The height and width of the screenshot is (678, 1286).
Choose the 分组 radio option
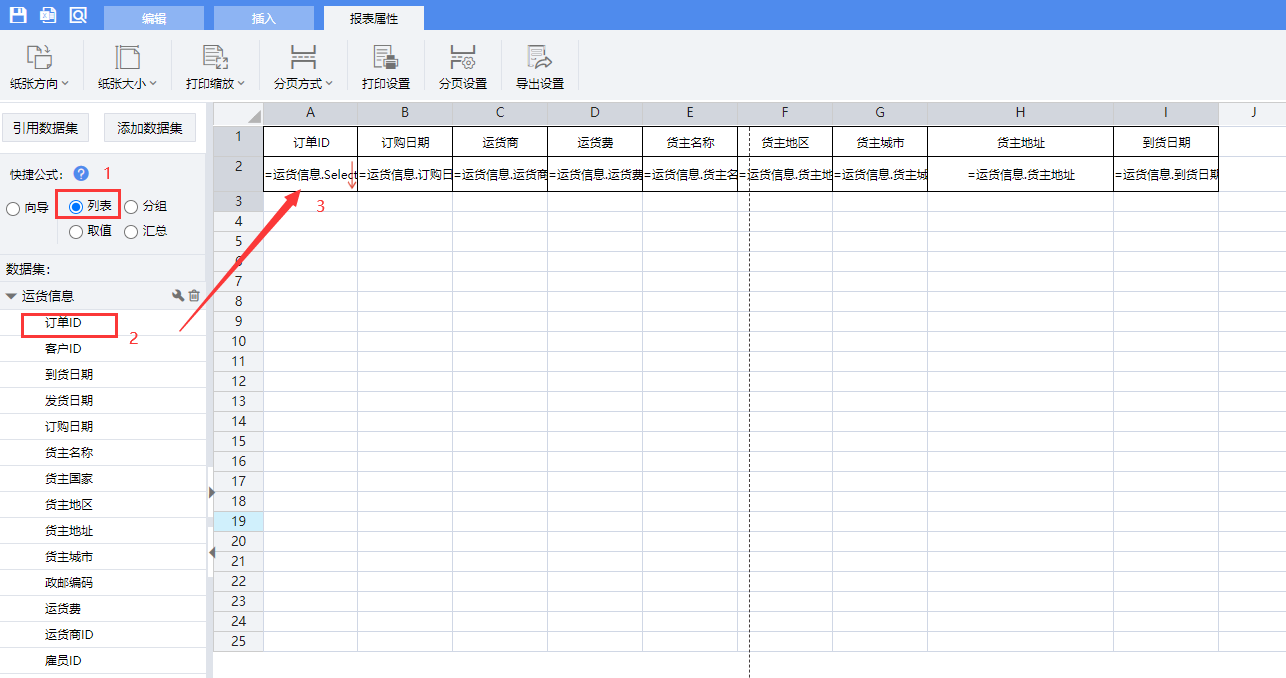(x=131, y=207)
